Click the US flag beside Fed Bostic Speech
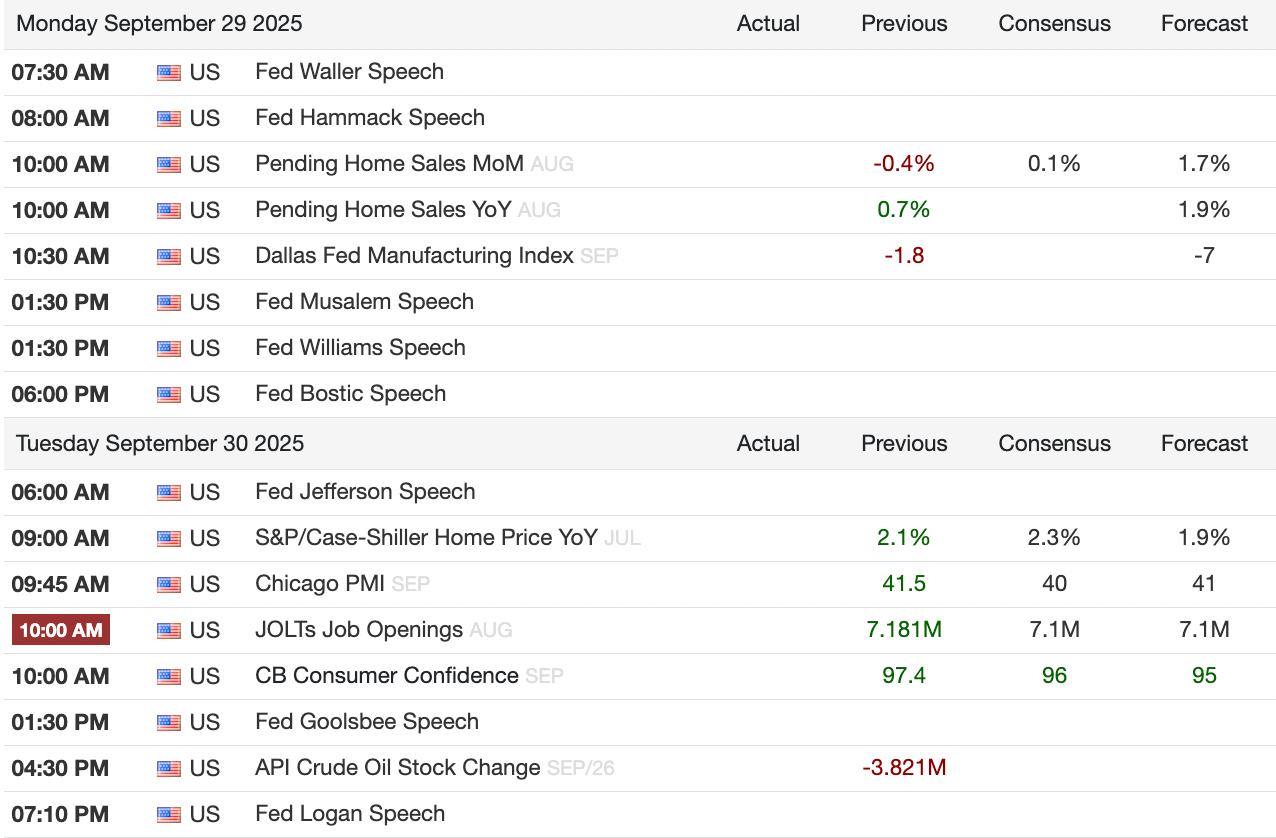The width and height of the screenshot is (1276, 838). click(168, 395)
